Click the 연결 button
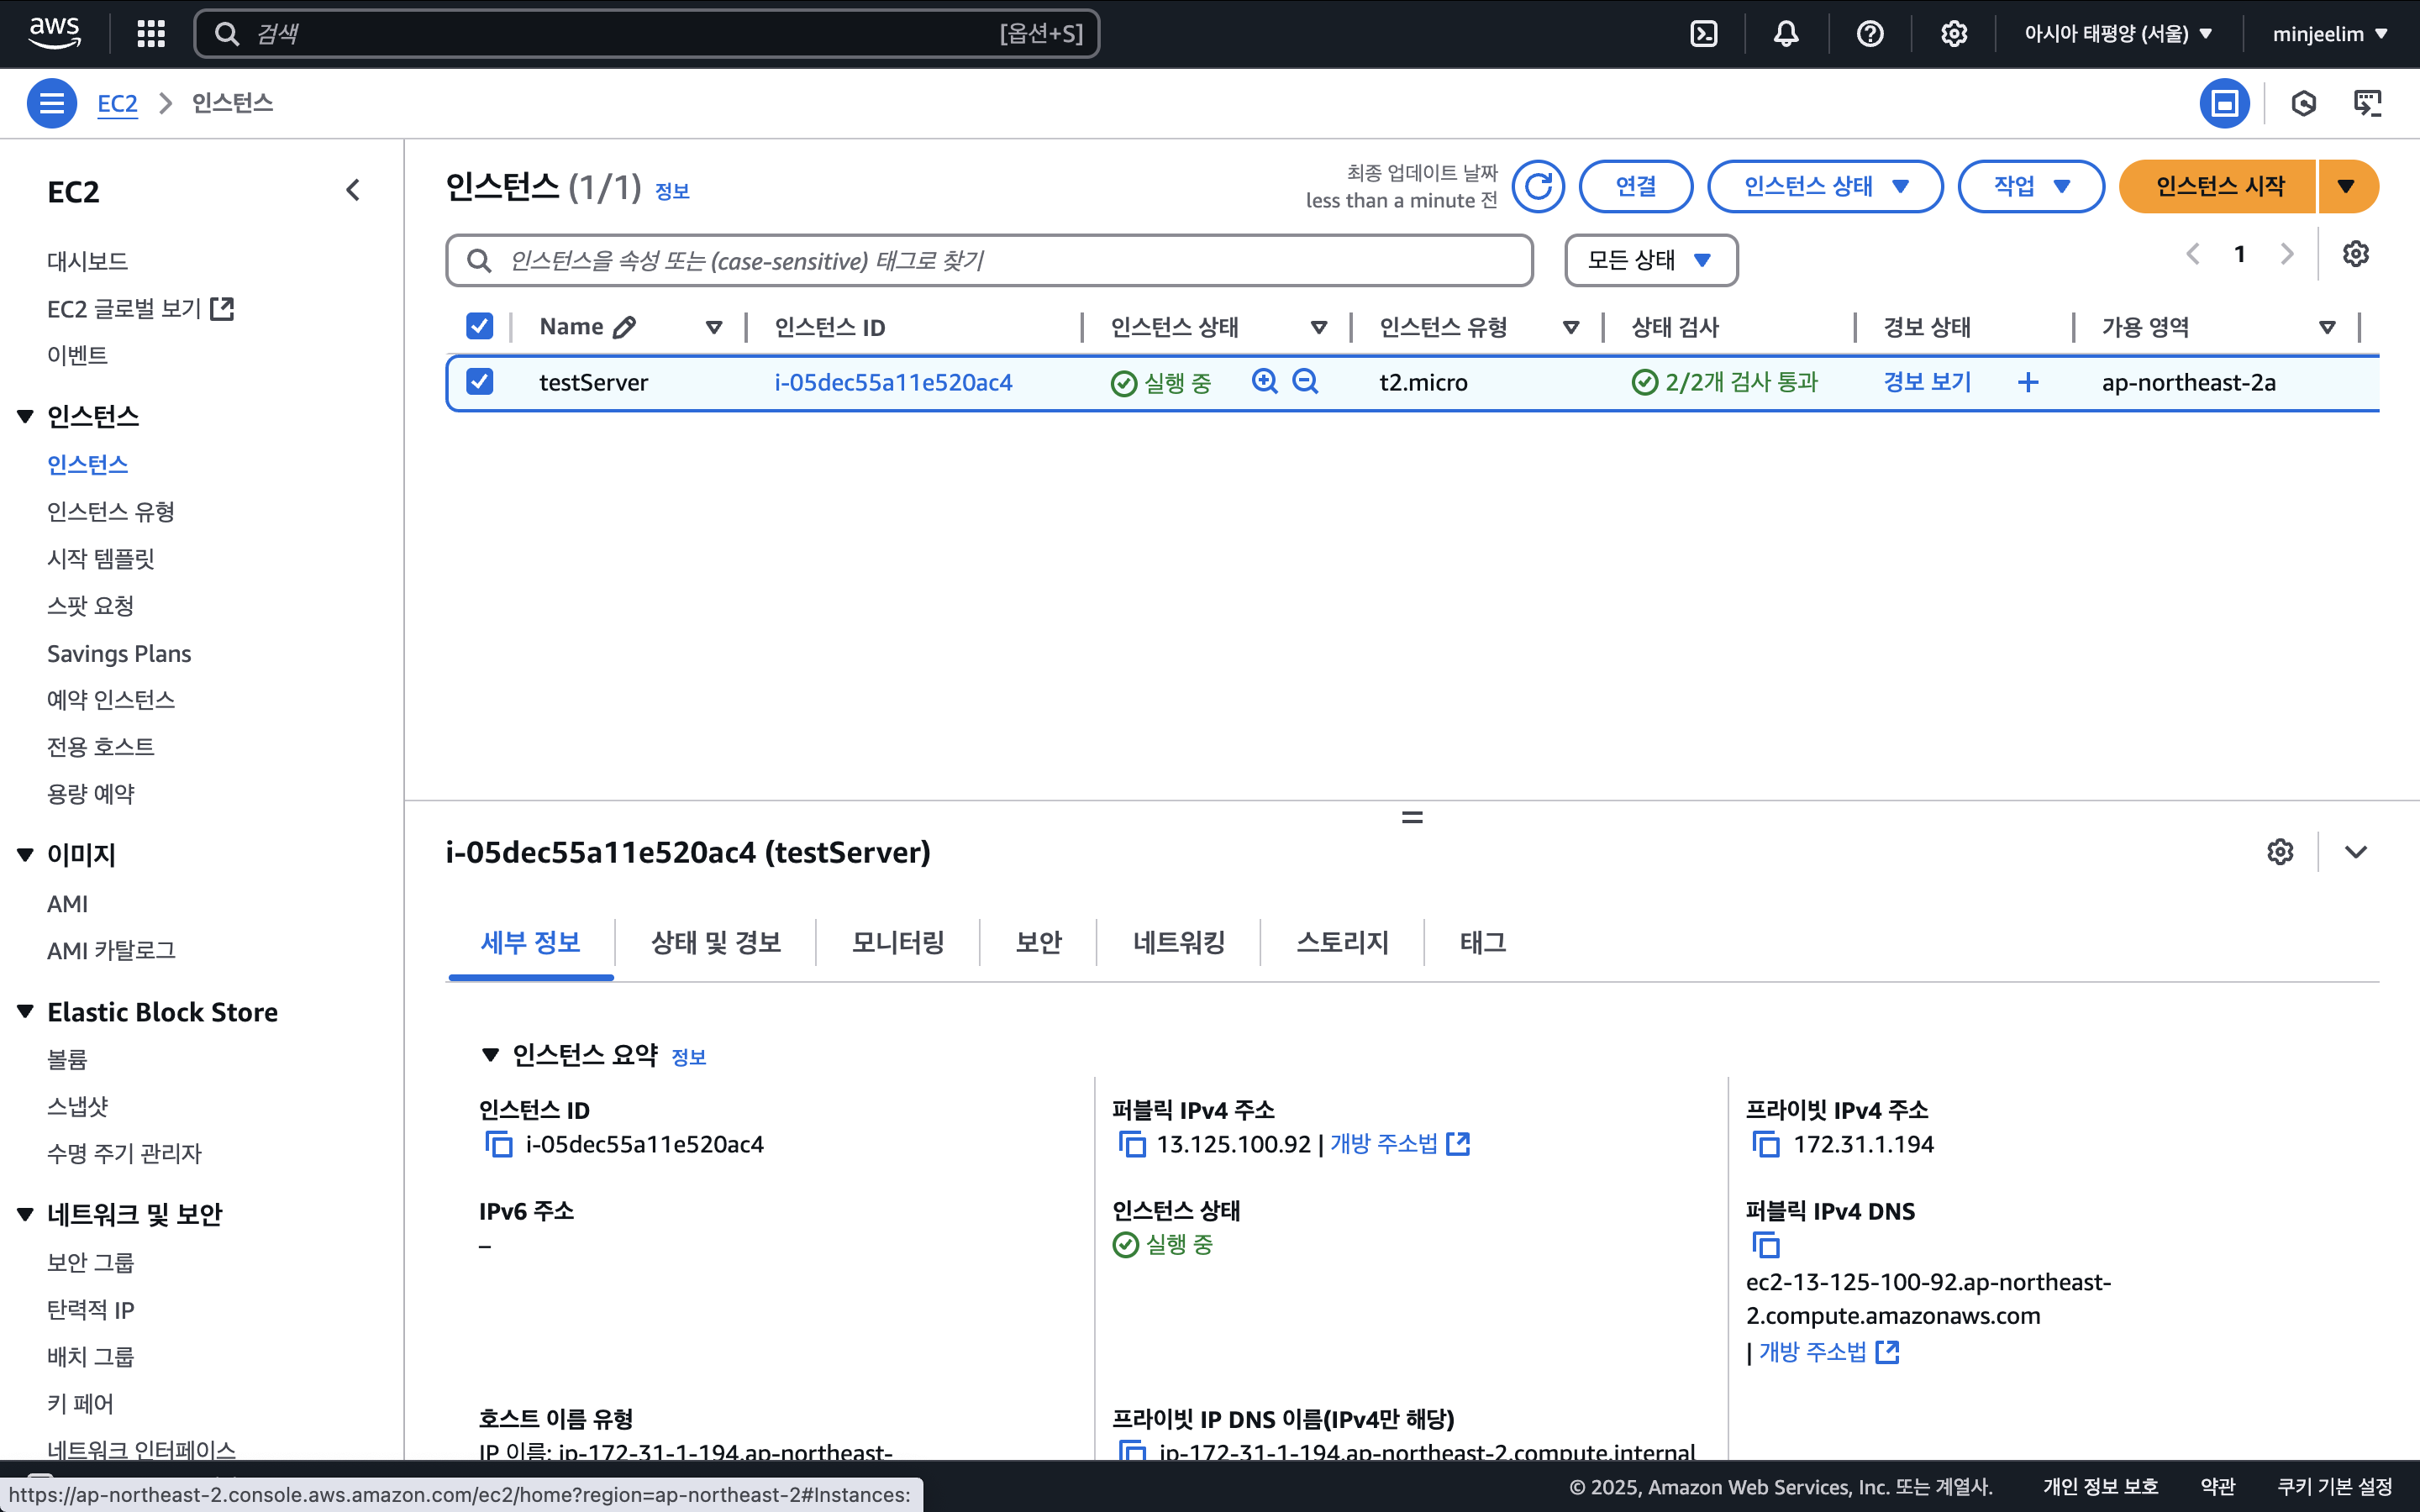Image resolution: width=2420 pixels, height=1512 pixels. (x=1635, y=186)
